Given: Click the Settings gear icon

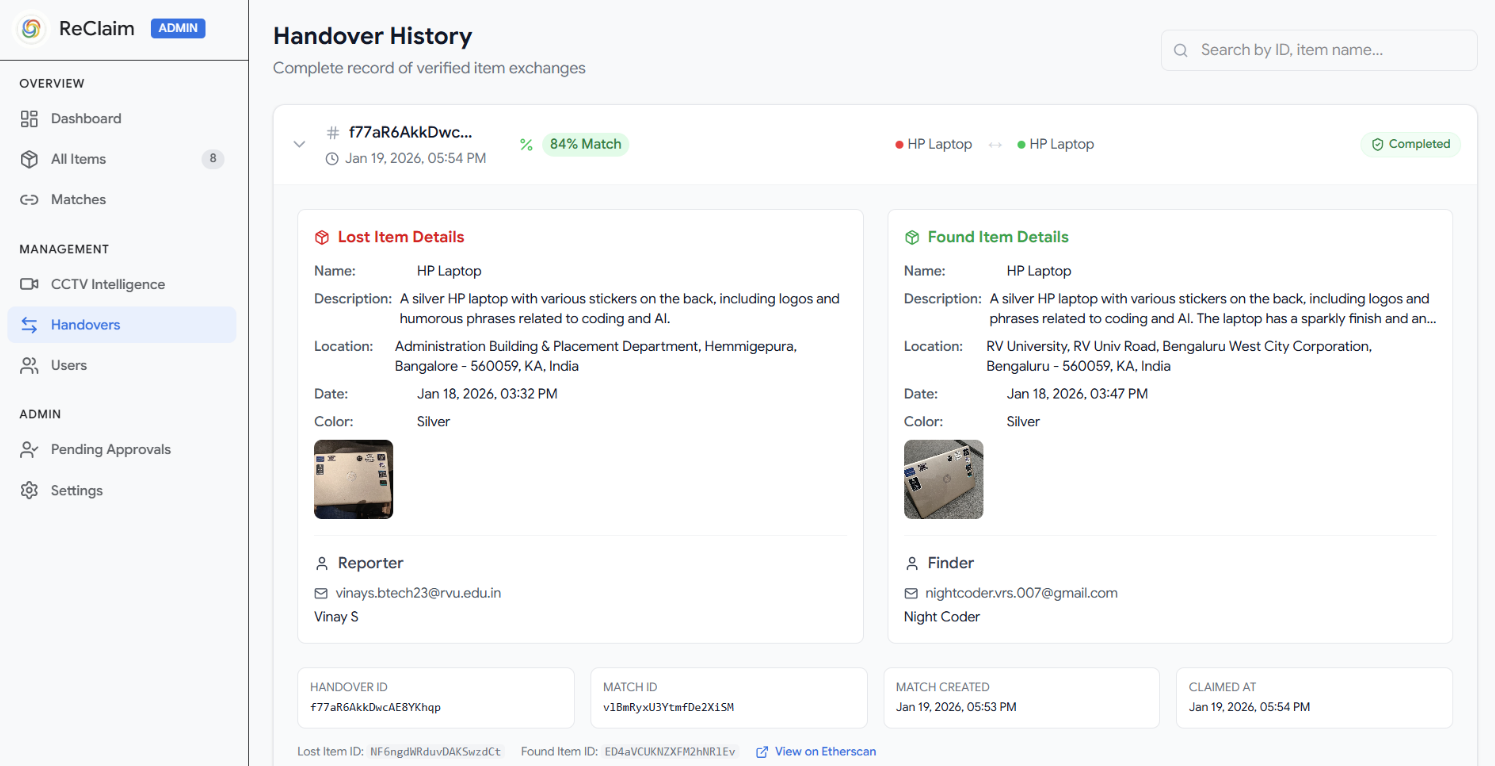Looking at the screenshot, I should click(x=29, y=491).
